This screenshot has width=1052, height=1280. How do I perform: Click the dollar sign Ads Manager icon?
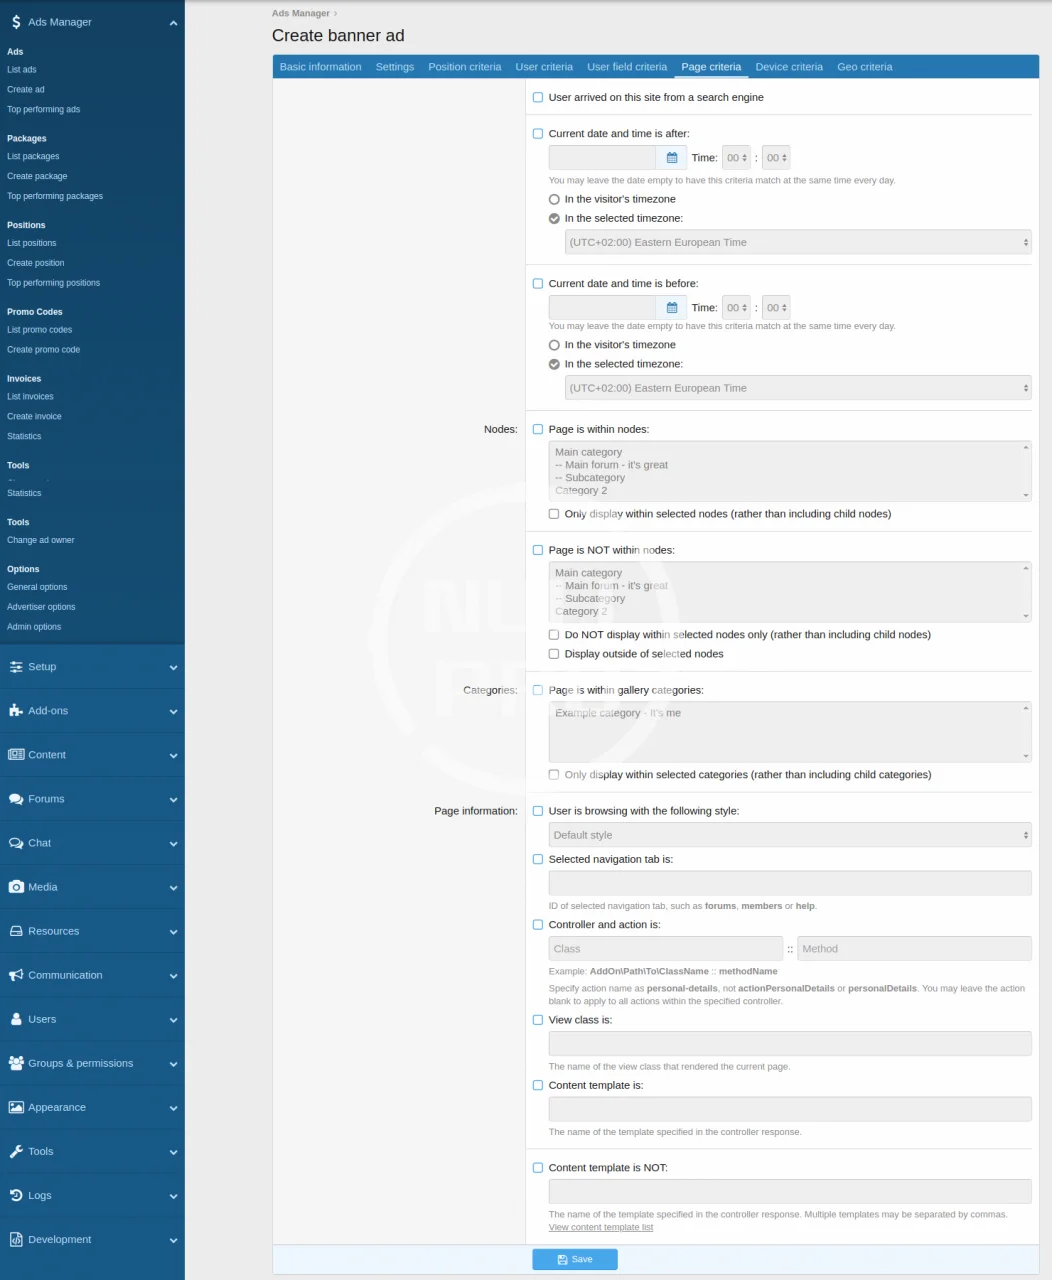coord(16,22)
